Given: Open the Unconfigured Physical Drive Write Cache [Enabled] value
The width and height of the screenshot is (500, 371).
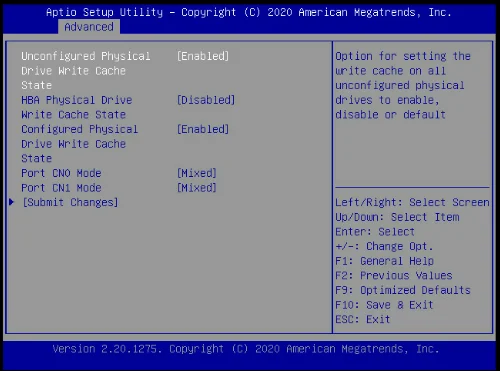Looking at the screenshot, I should click(203, 56).
